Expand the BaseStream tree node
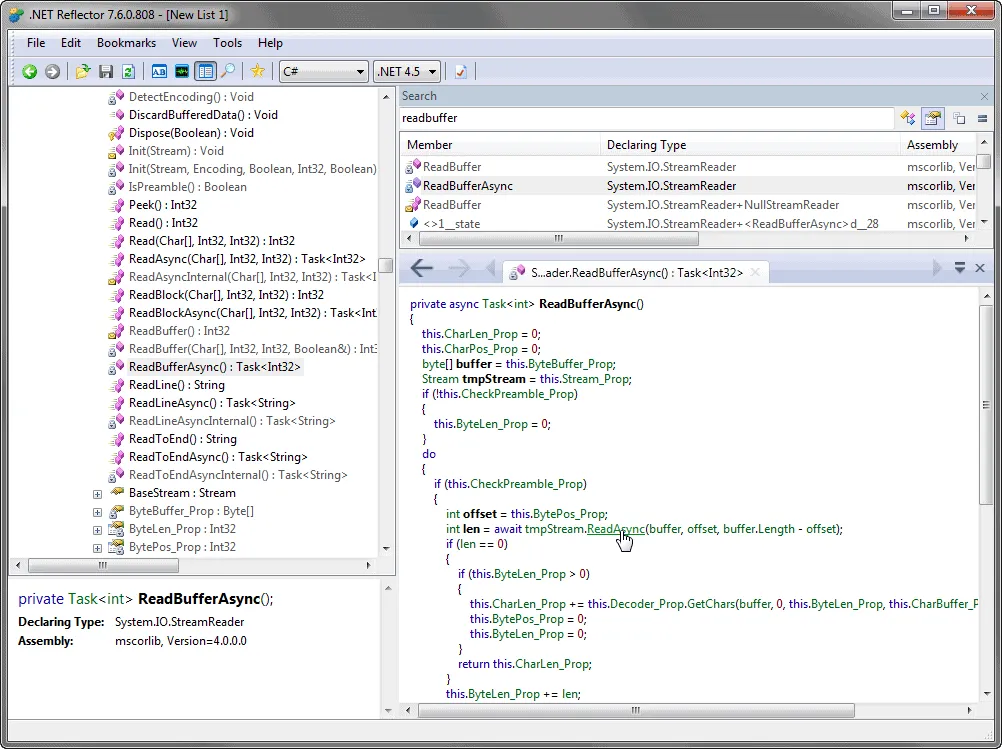Image resolution: width=1002 pixels, height=749 pixels. [96, 493]
